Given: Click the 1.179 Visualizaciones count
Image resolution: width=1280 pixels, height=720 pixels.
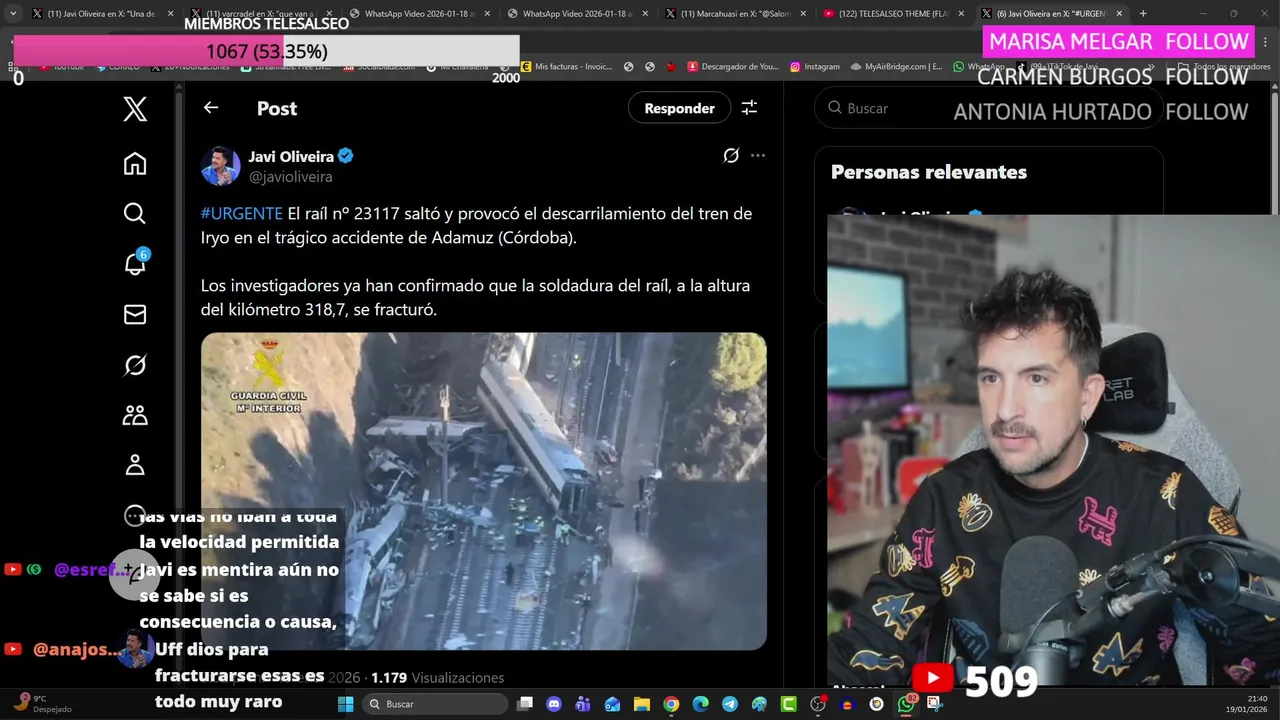Looking at the screenshot, I should 438,678.
